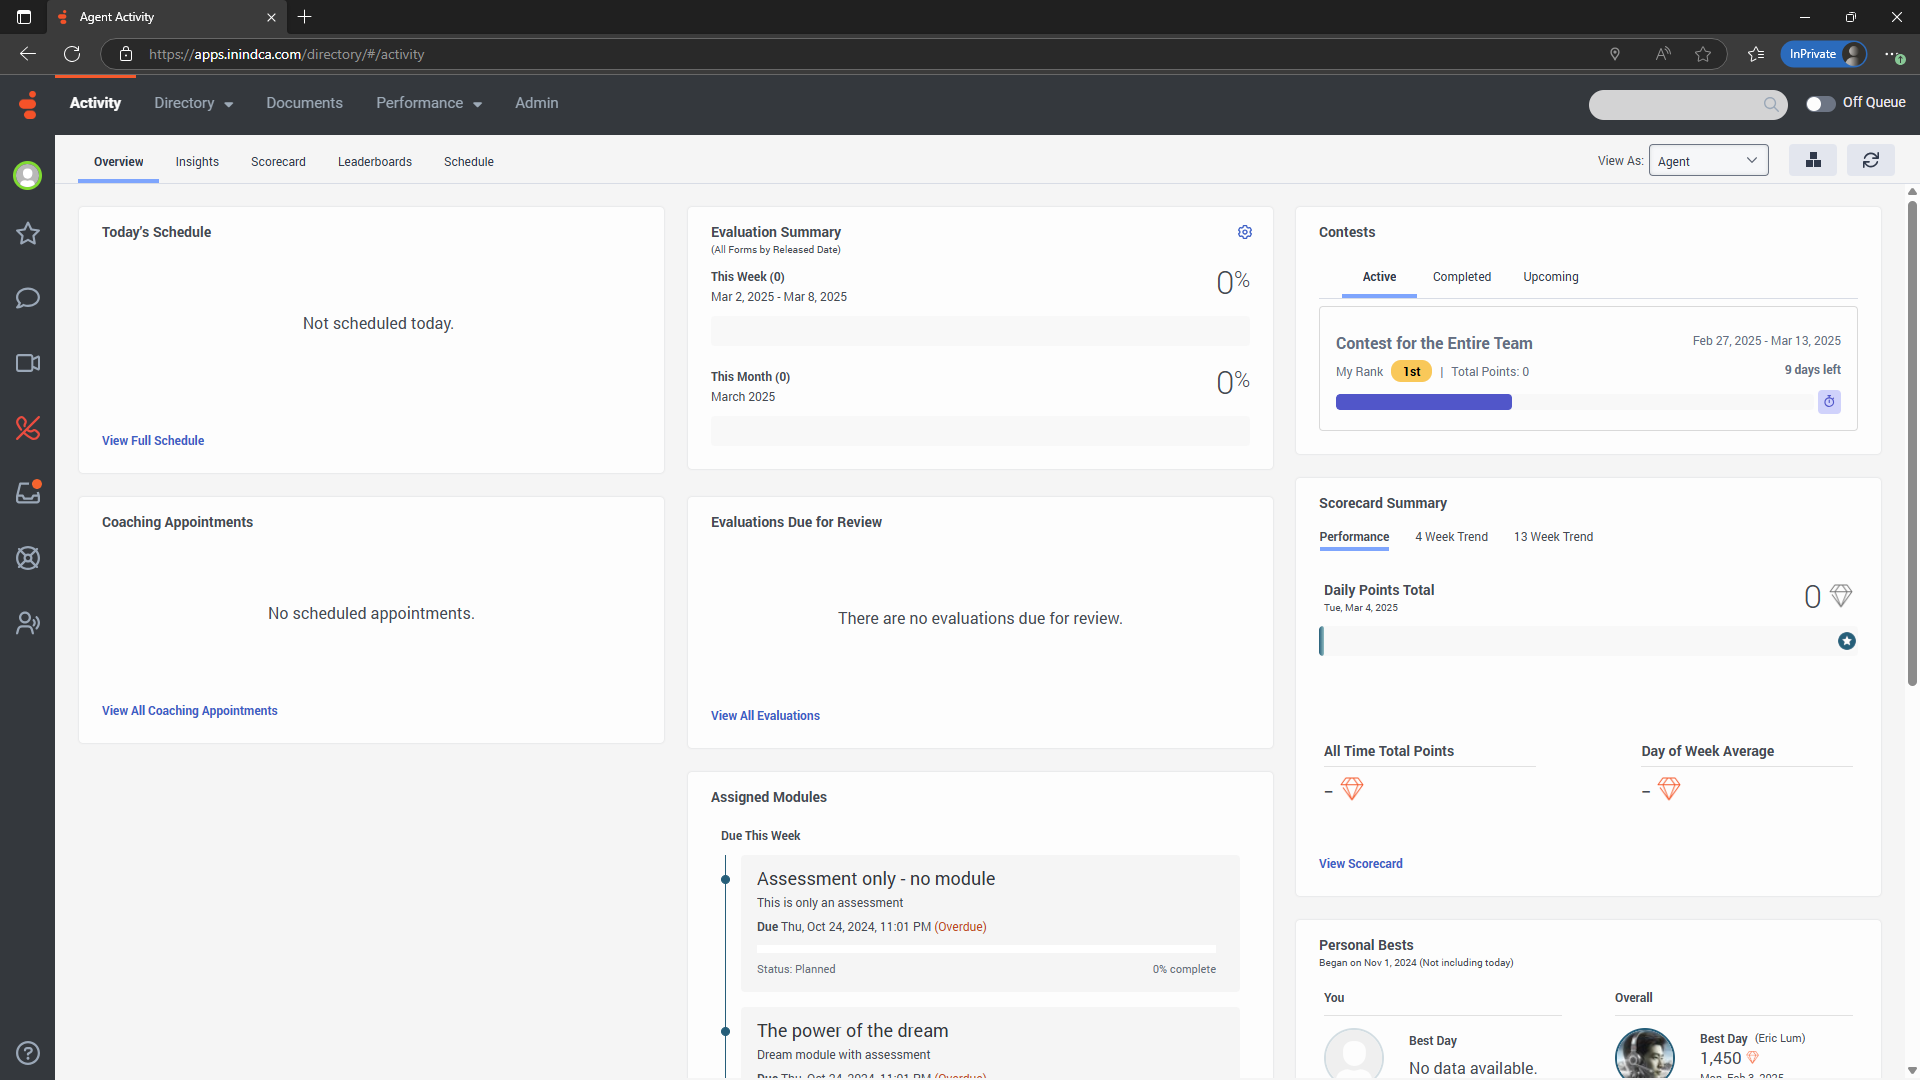Click the refresh icon beside View As

1870,160
